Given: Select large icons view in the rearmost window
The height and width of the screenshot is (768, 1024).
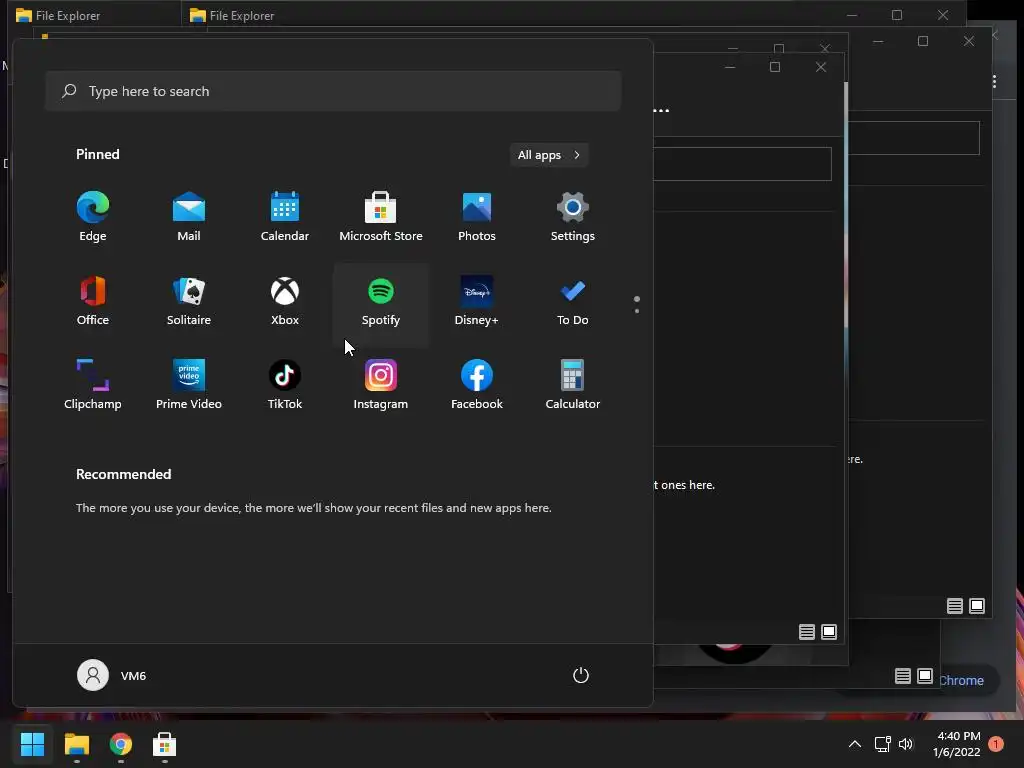Looking at the screenshot, I should [925, 676].
